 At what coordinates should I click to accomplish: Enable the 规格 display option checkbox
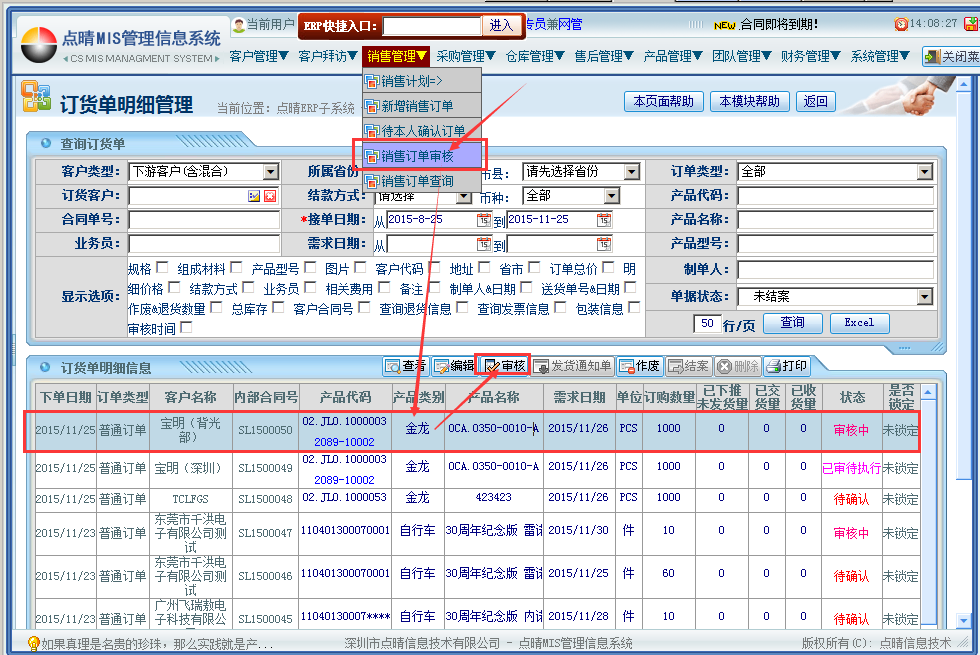click(x=161, y=268)
